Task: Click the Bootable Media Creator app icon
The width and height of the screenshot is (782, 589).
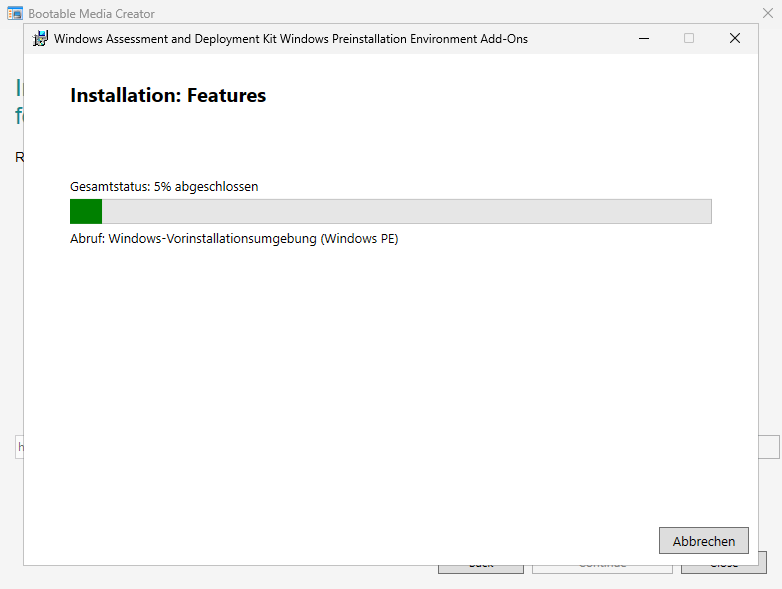Action: [x=15, y=13]
